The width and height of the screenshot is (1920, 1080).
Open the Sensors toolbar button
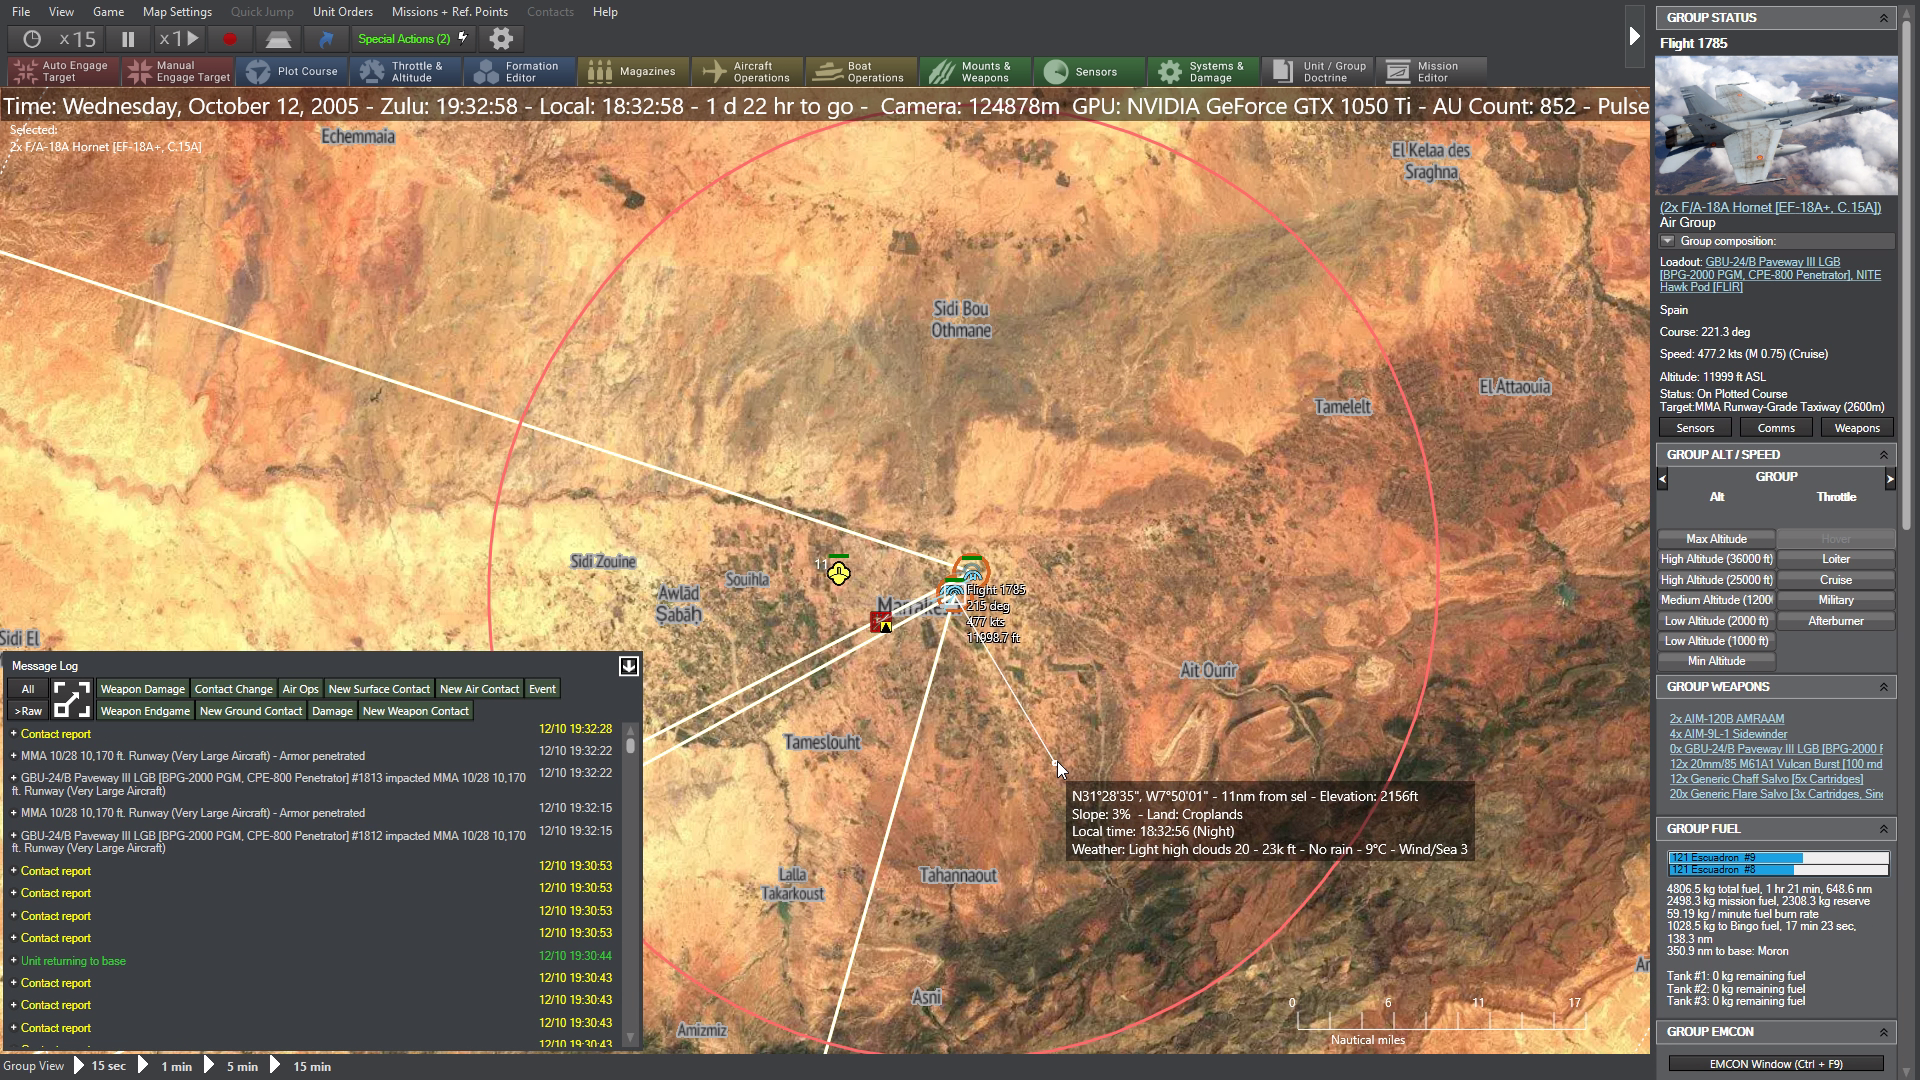[1081, 71]
